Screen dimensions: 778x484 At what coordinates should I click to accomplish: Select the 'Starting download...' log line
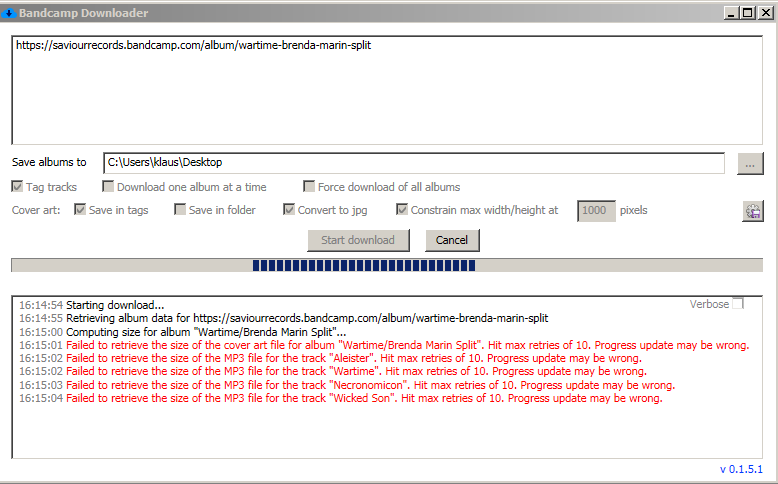coord(91,305)
